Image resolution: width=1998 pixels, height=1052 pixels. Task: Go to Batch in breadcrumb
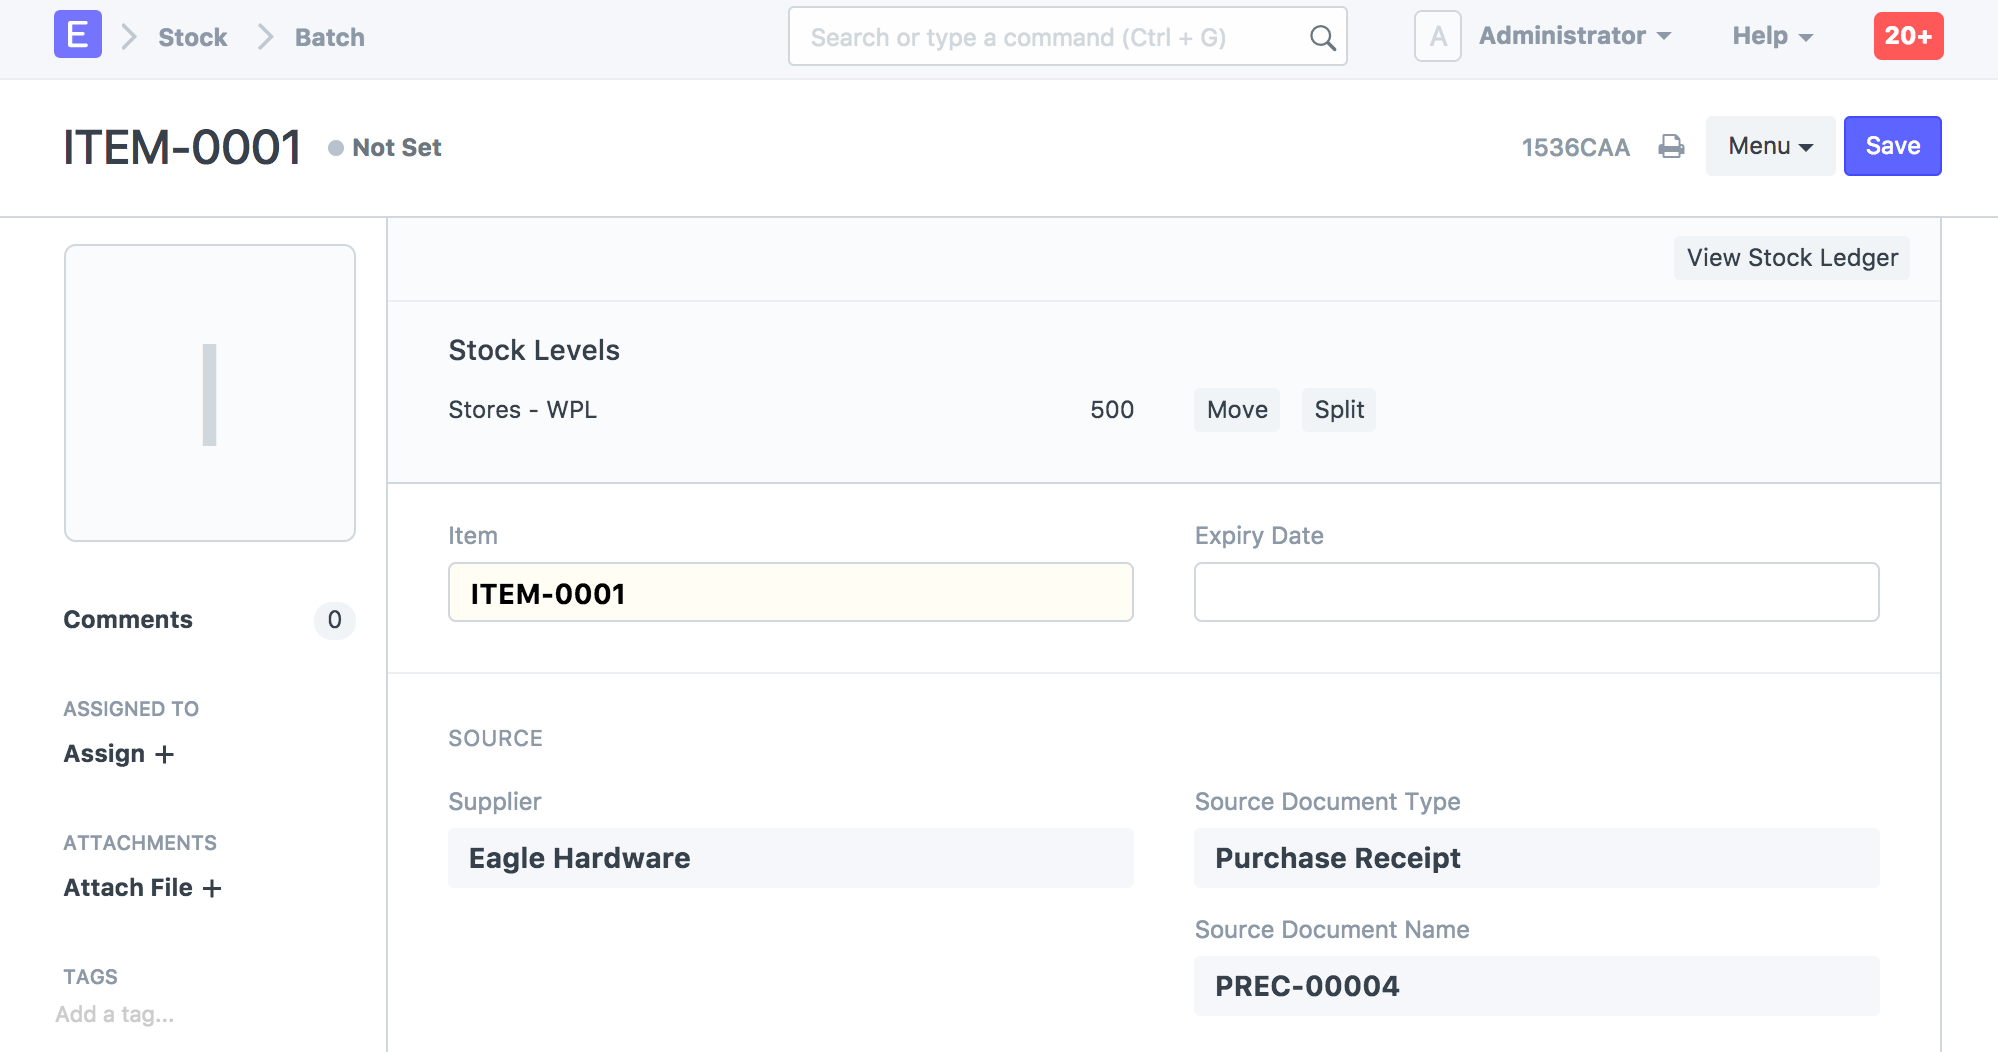[330, 38]
